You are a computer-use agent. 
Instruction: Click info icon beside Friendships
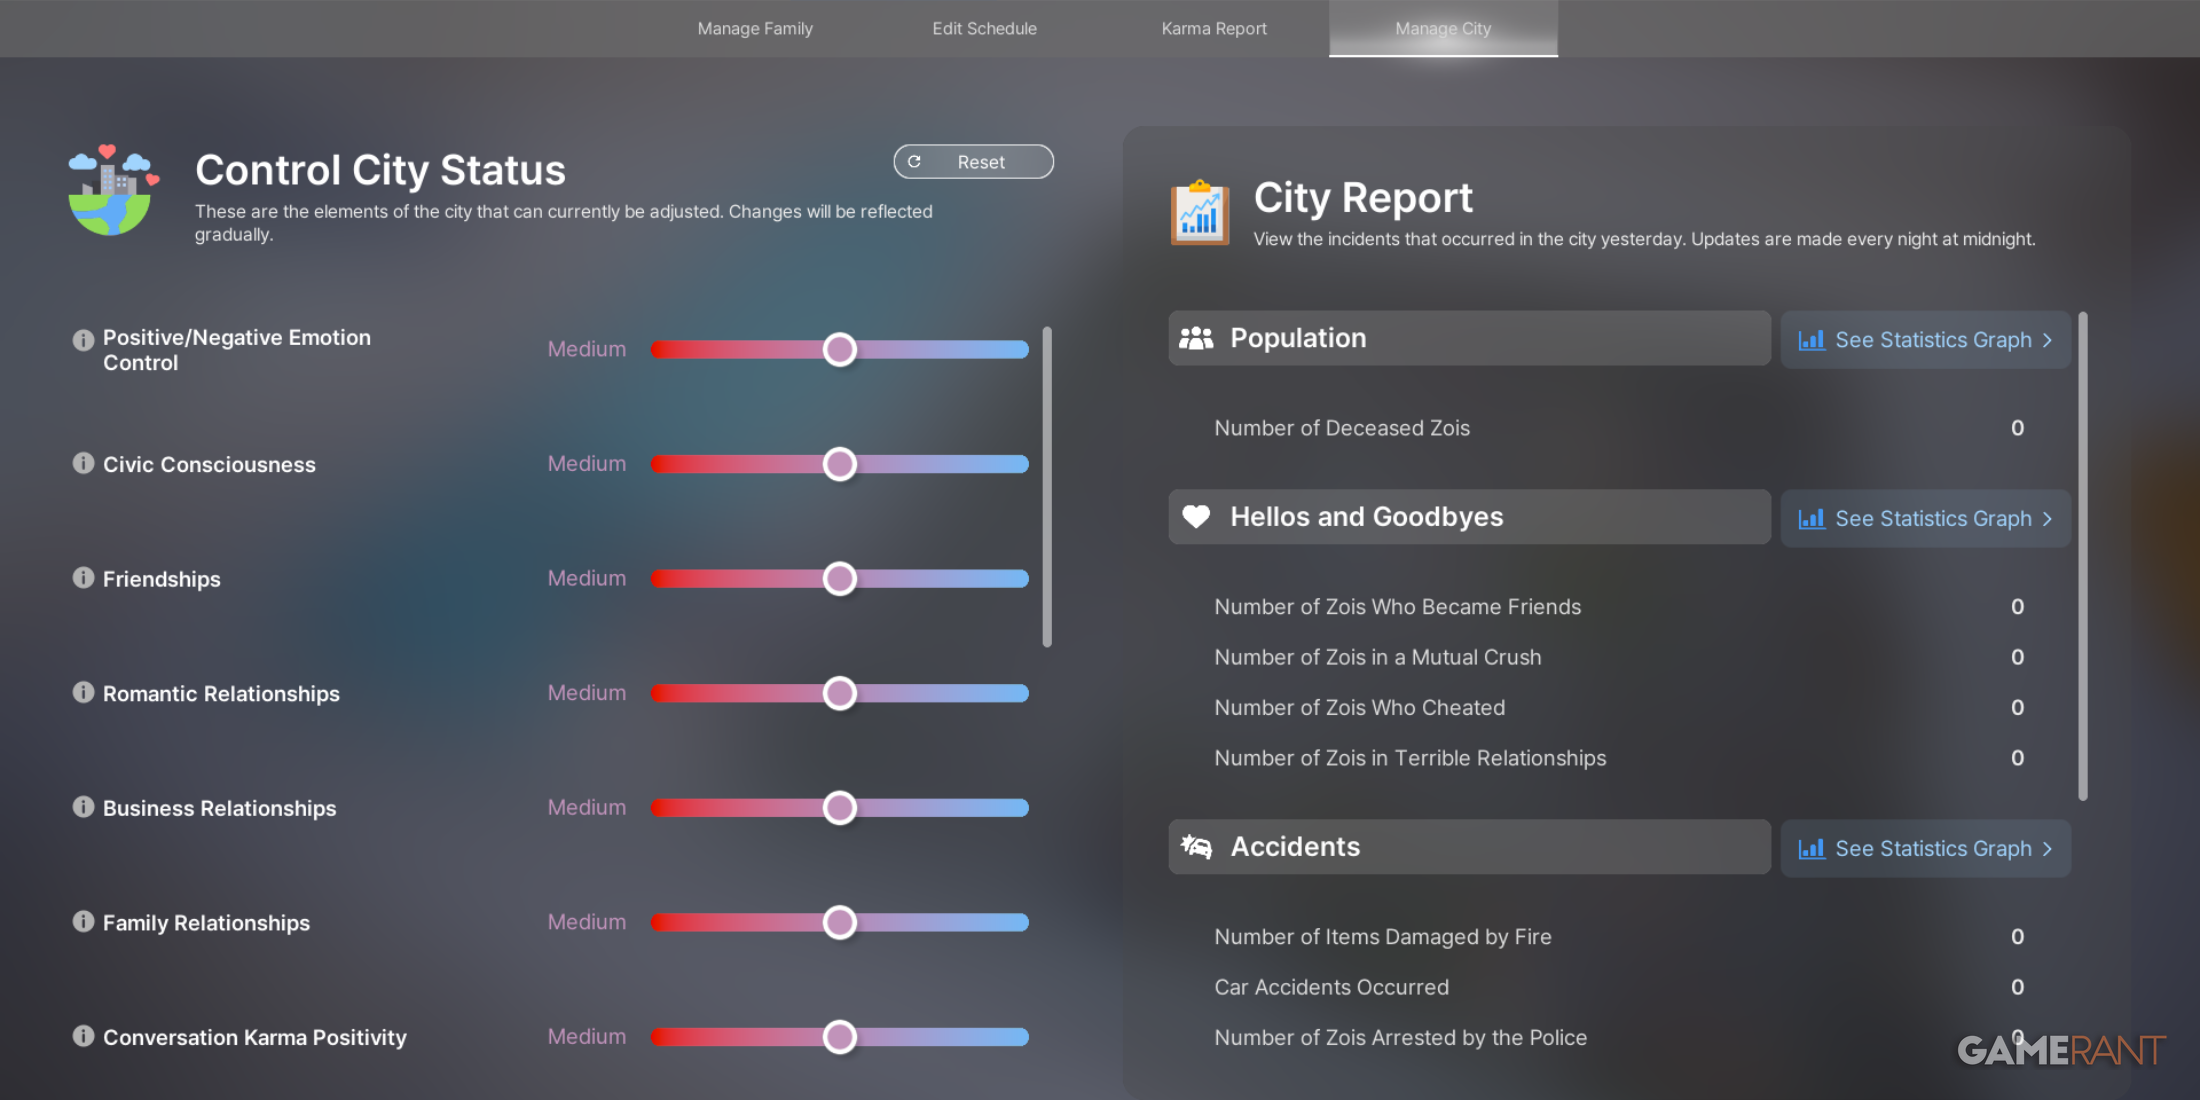(83, 578)
